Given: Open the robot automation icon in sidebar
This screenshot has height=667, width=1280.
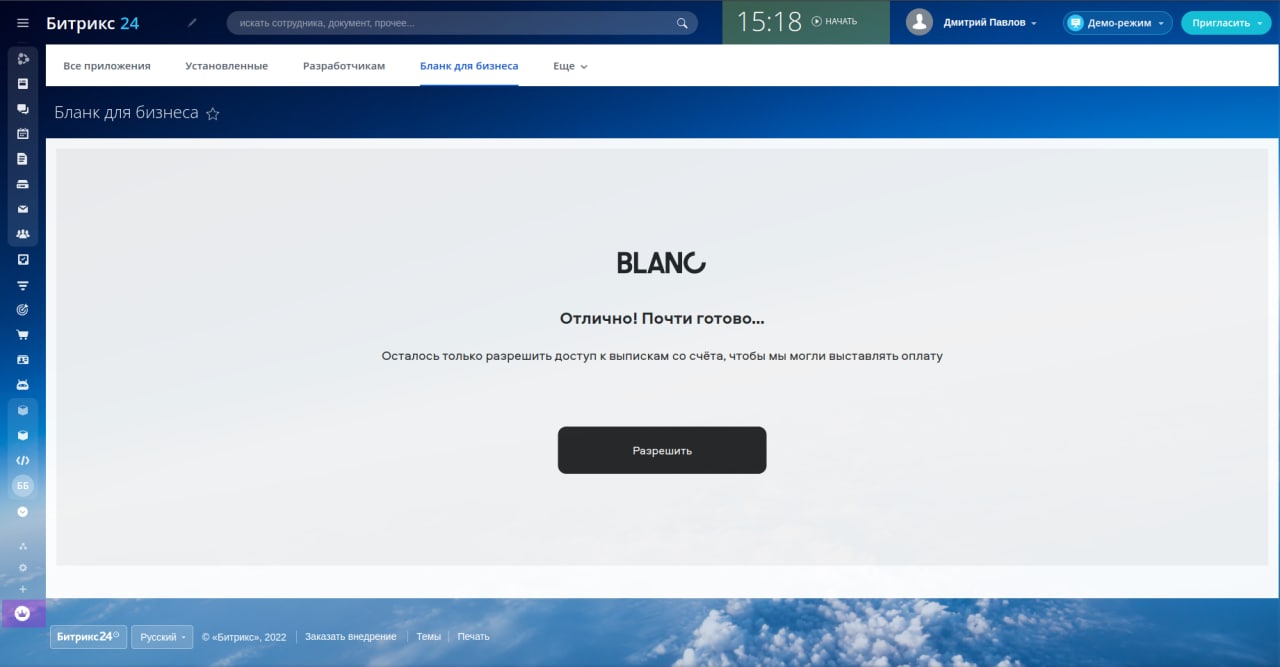Looking at the screenshot, I should point(23,385).
